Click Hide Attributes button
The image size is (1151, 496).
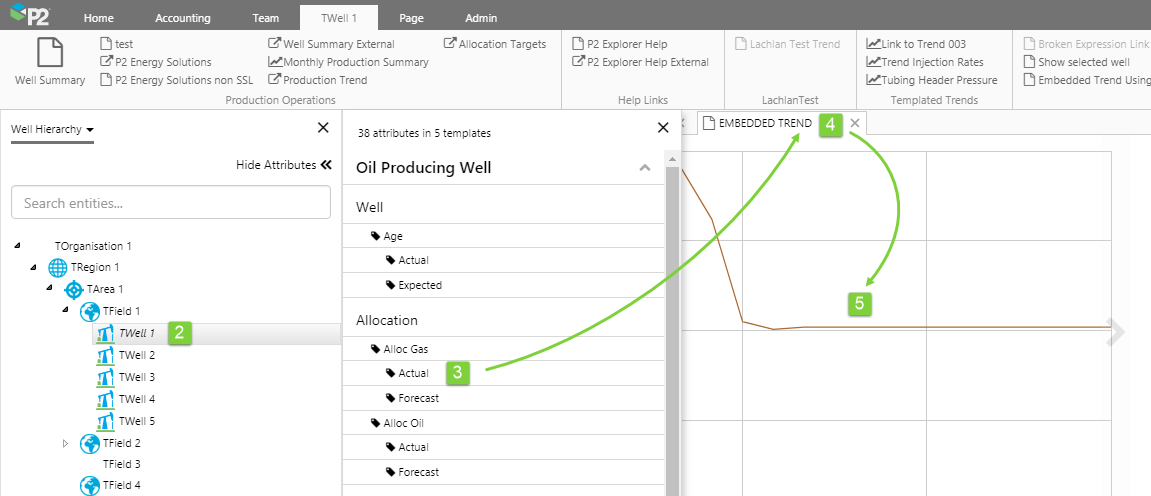click(x=283, y=165)
